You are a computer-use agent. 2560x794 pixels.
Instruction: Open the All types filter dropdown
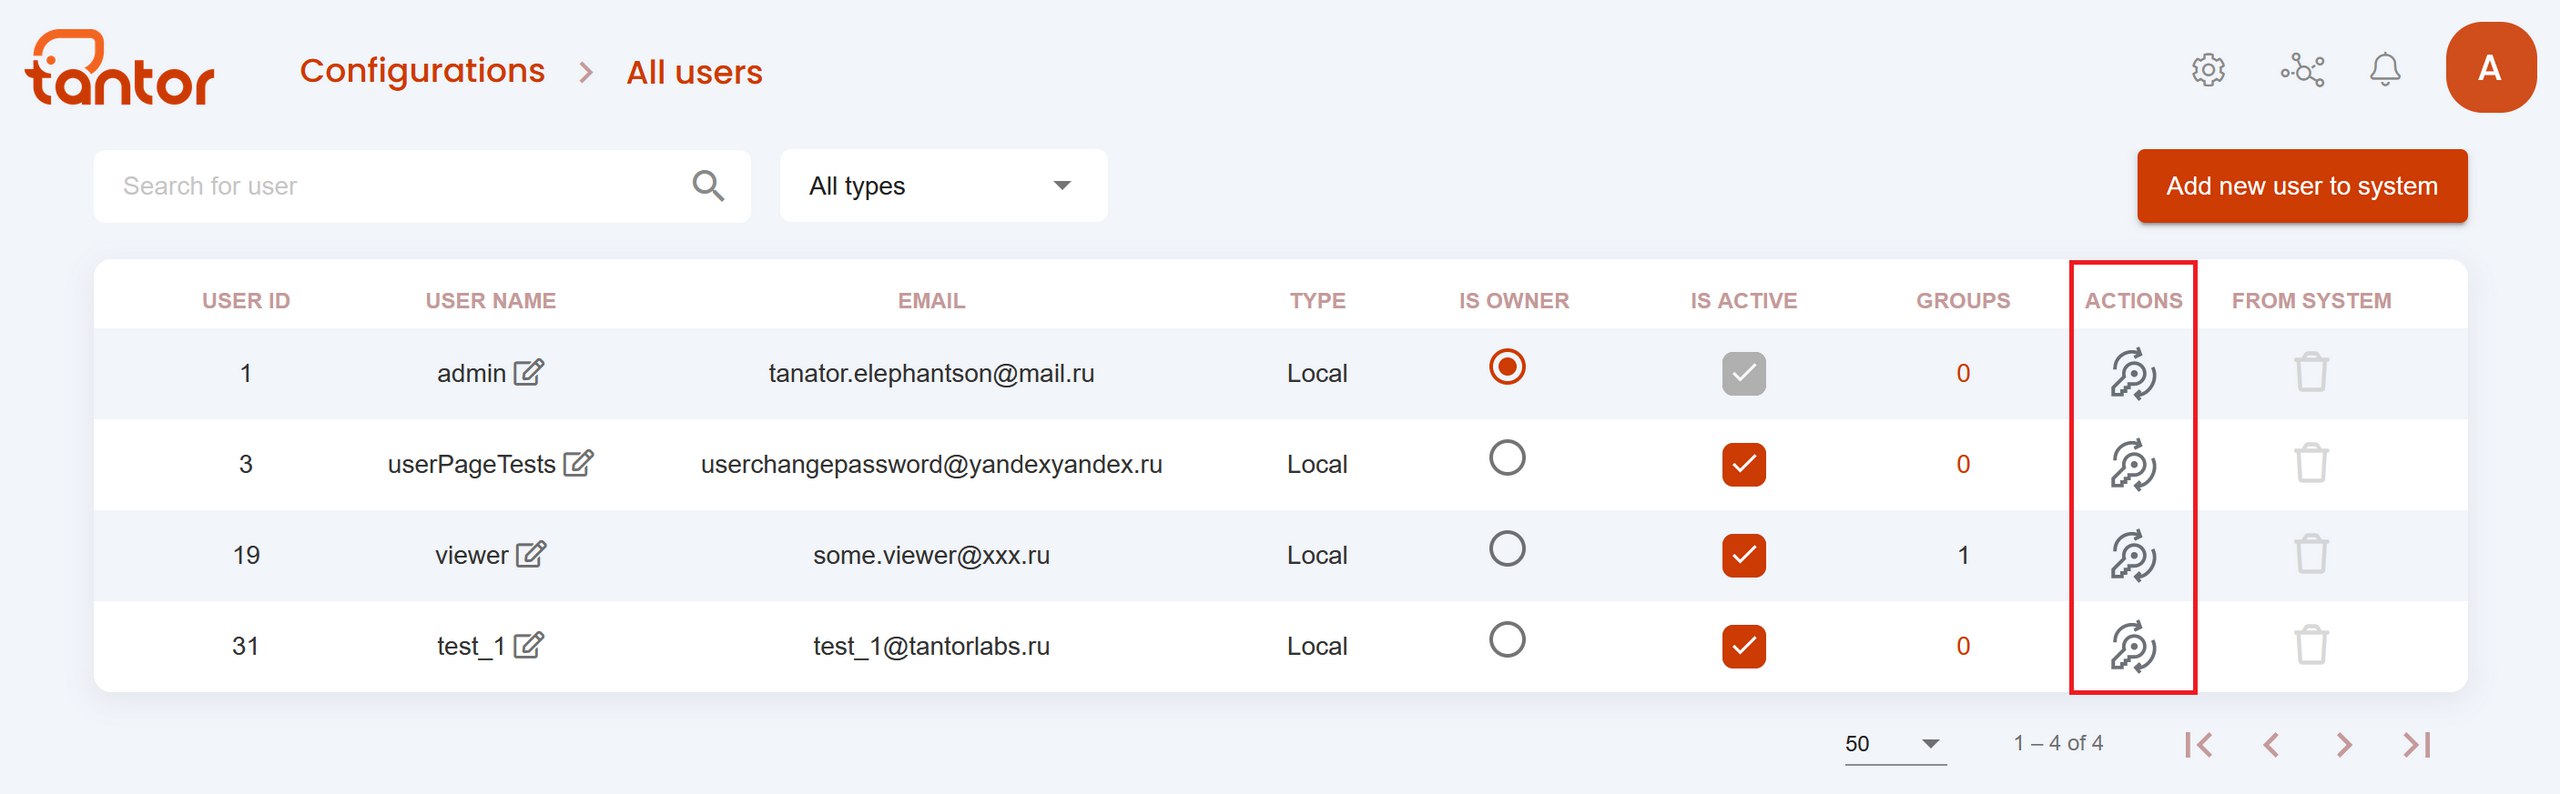pyautogui.click(x=943, y=186)
